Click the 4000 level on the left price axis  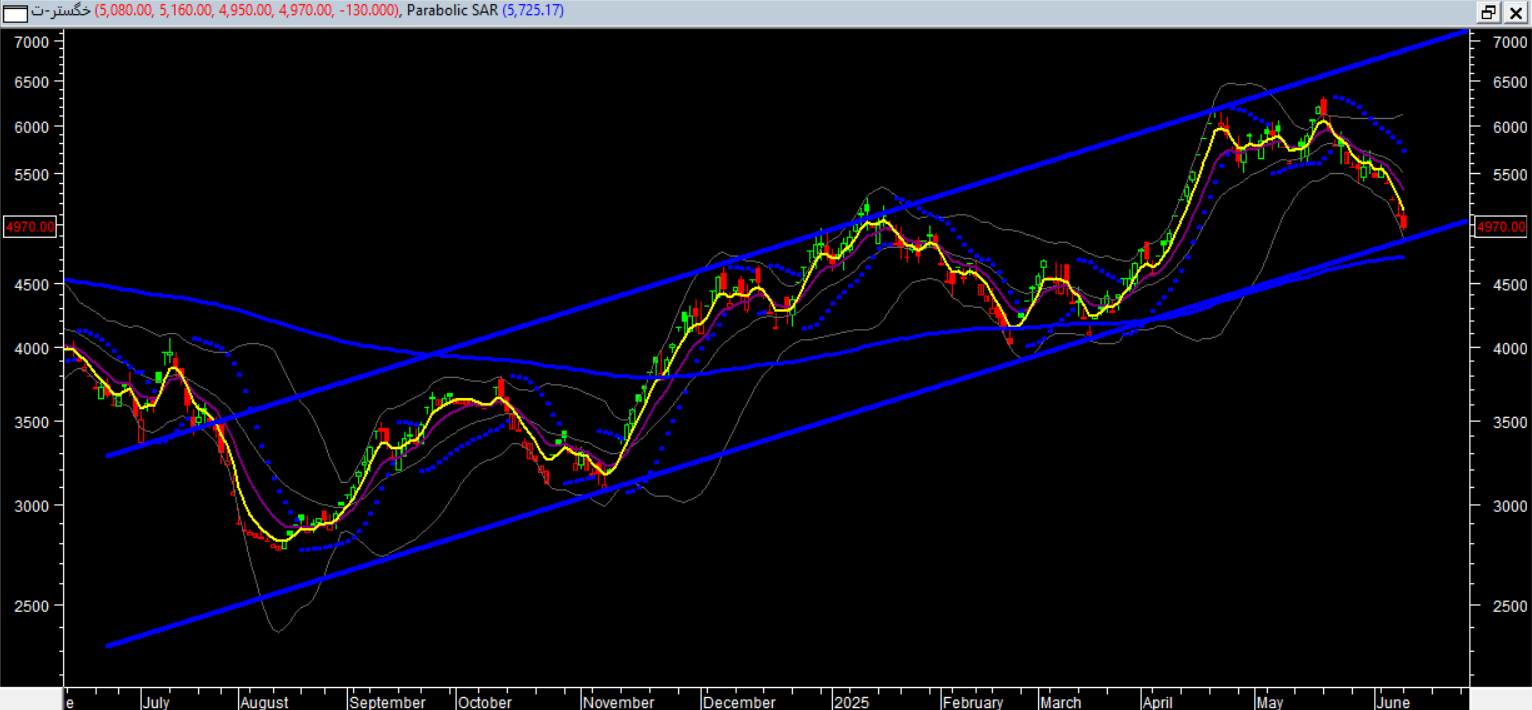pos(32,348)
